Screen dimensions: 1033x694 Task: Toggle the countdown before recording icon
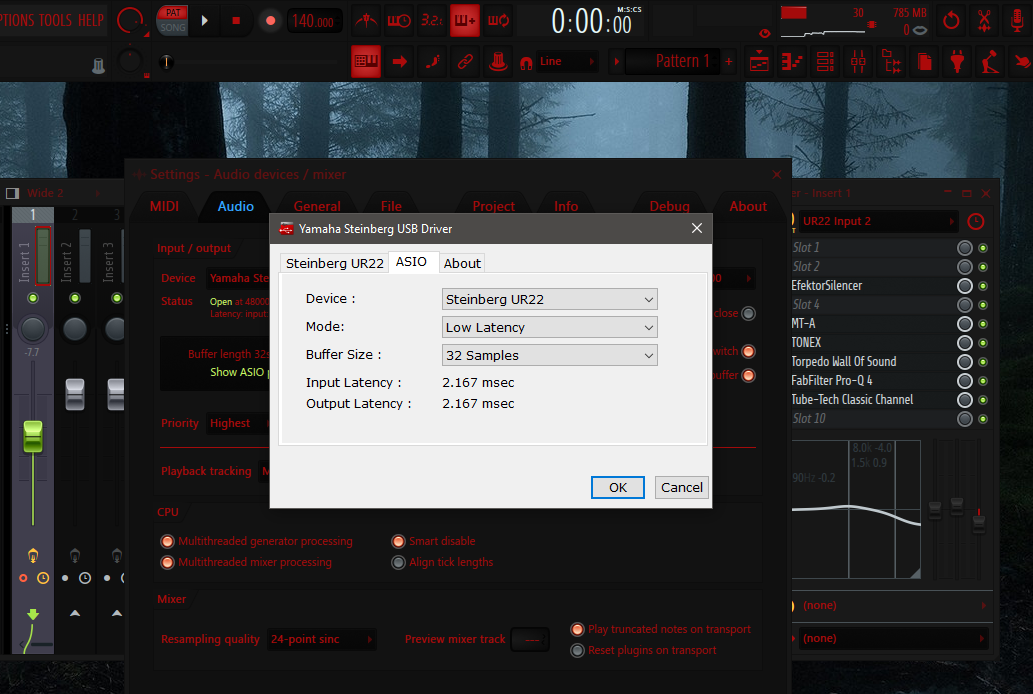click(432, 20)
